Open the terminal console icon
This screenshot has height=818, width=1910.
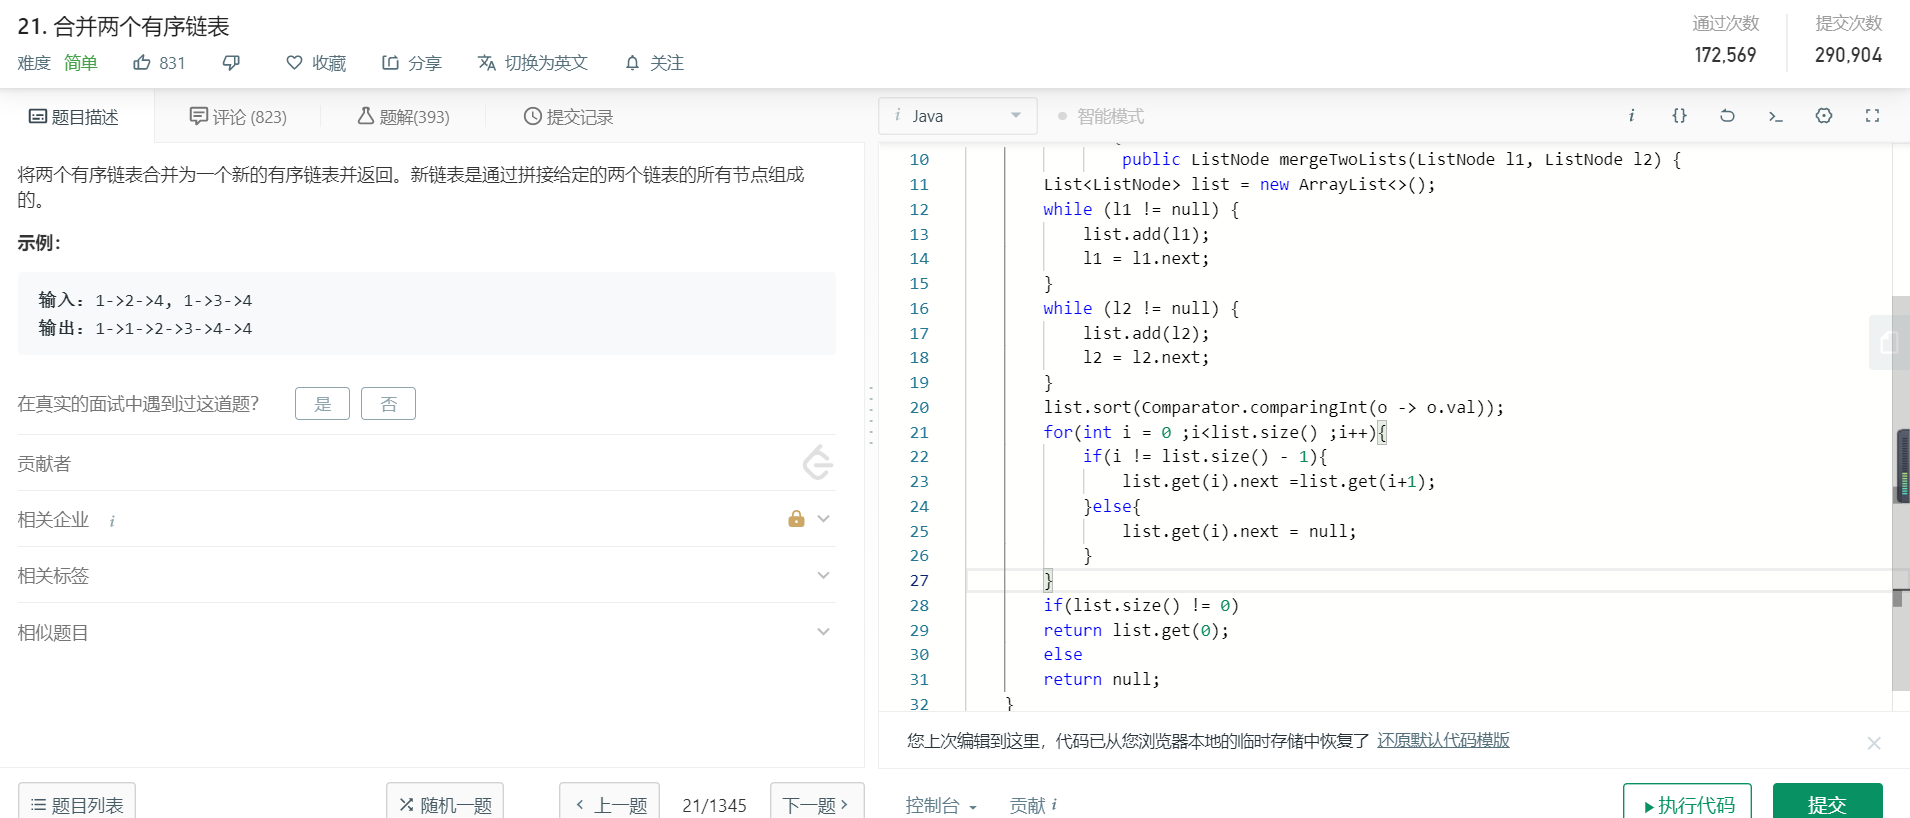pyautogui.click(x=1776, y=116)
